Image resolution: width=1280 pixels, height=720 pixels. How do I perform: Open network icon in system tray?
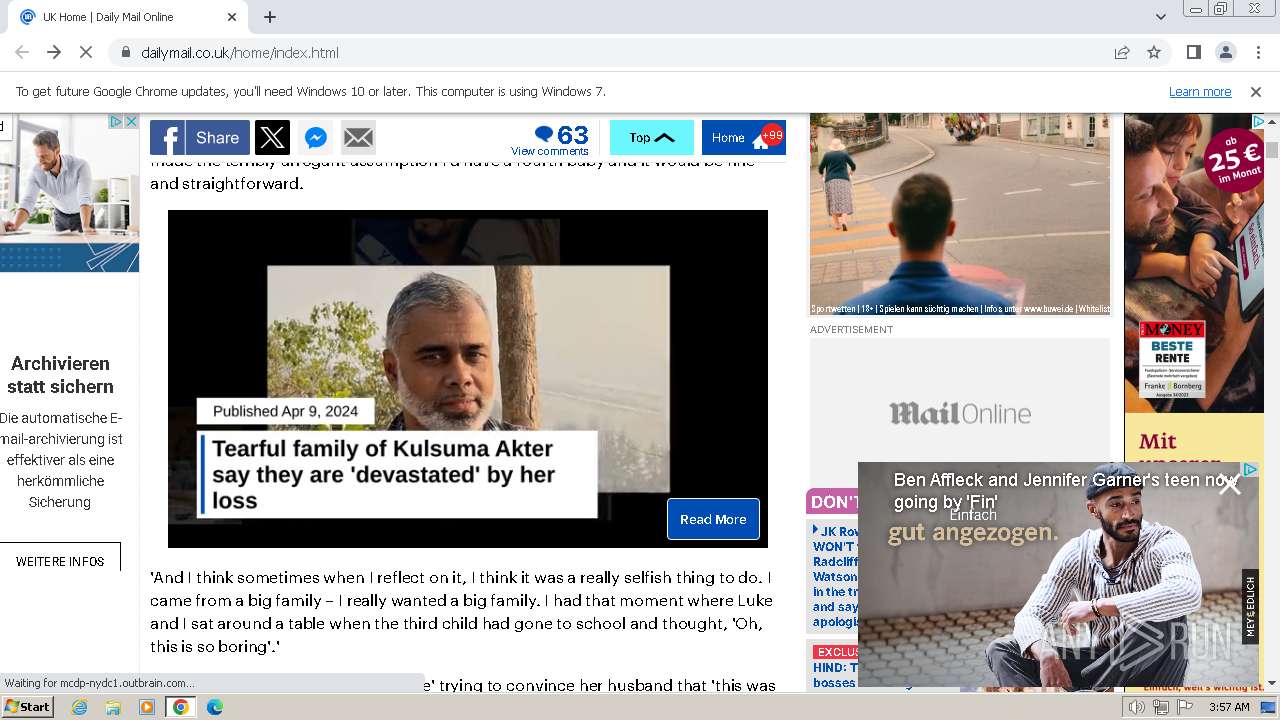click(x=1161, y=707)
